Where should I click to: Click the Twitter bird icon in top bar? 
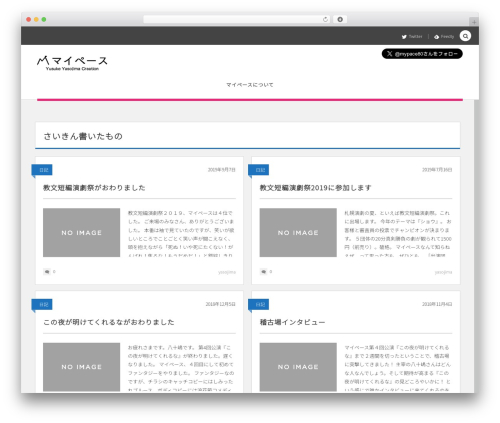pos(404,37)
